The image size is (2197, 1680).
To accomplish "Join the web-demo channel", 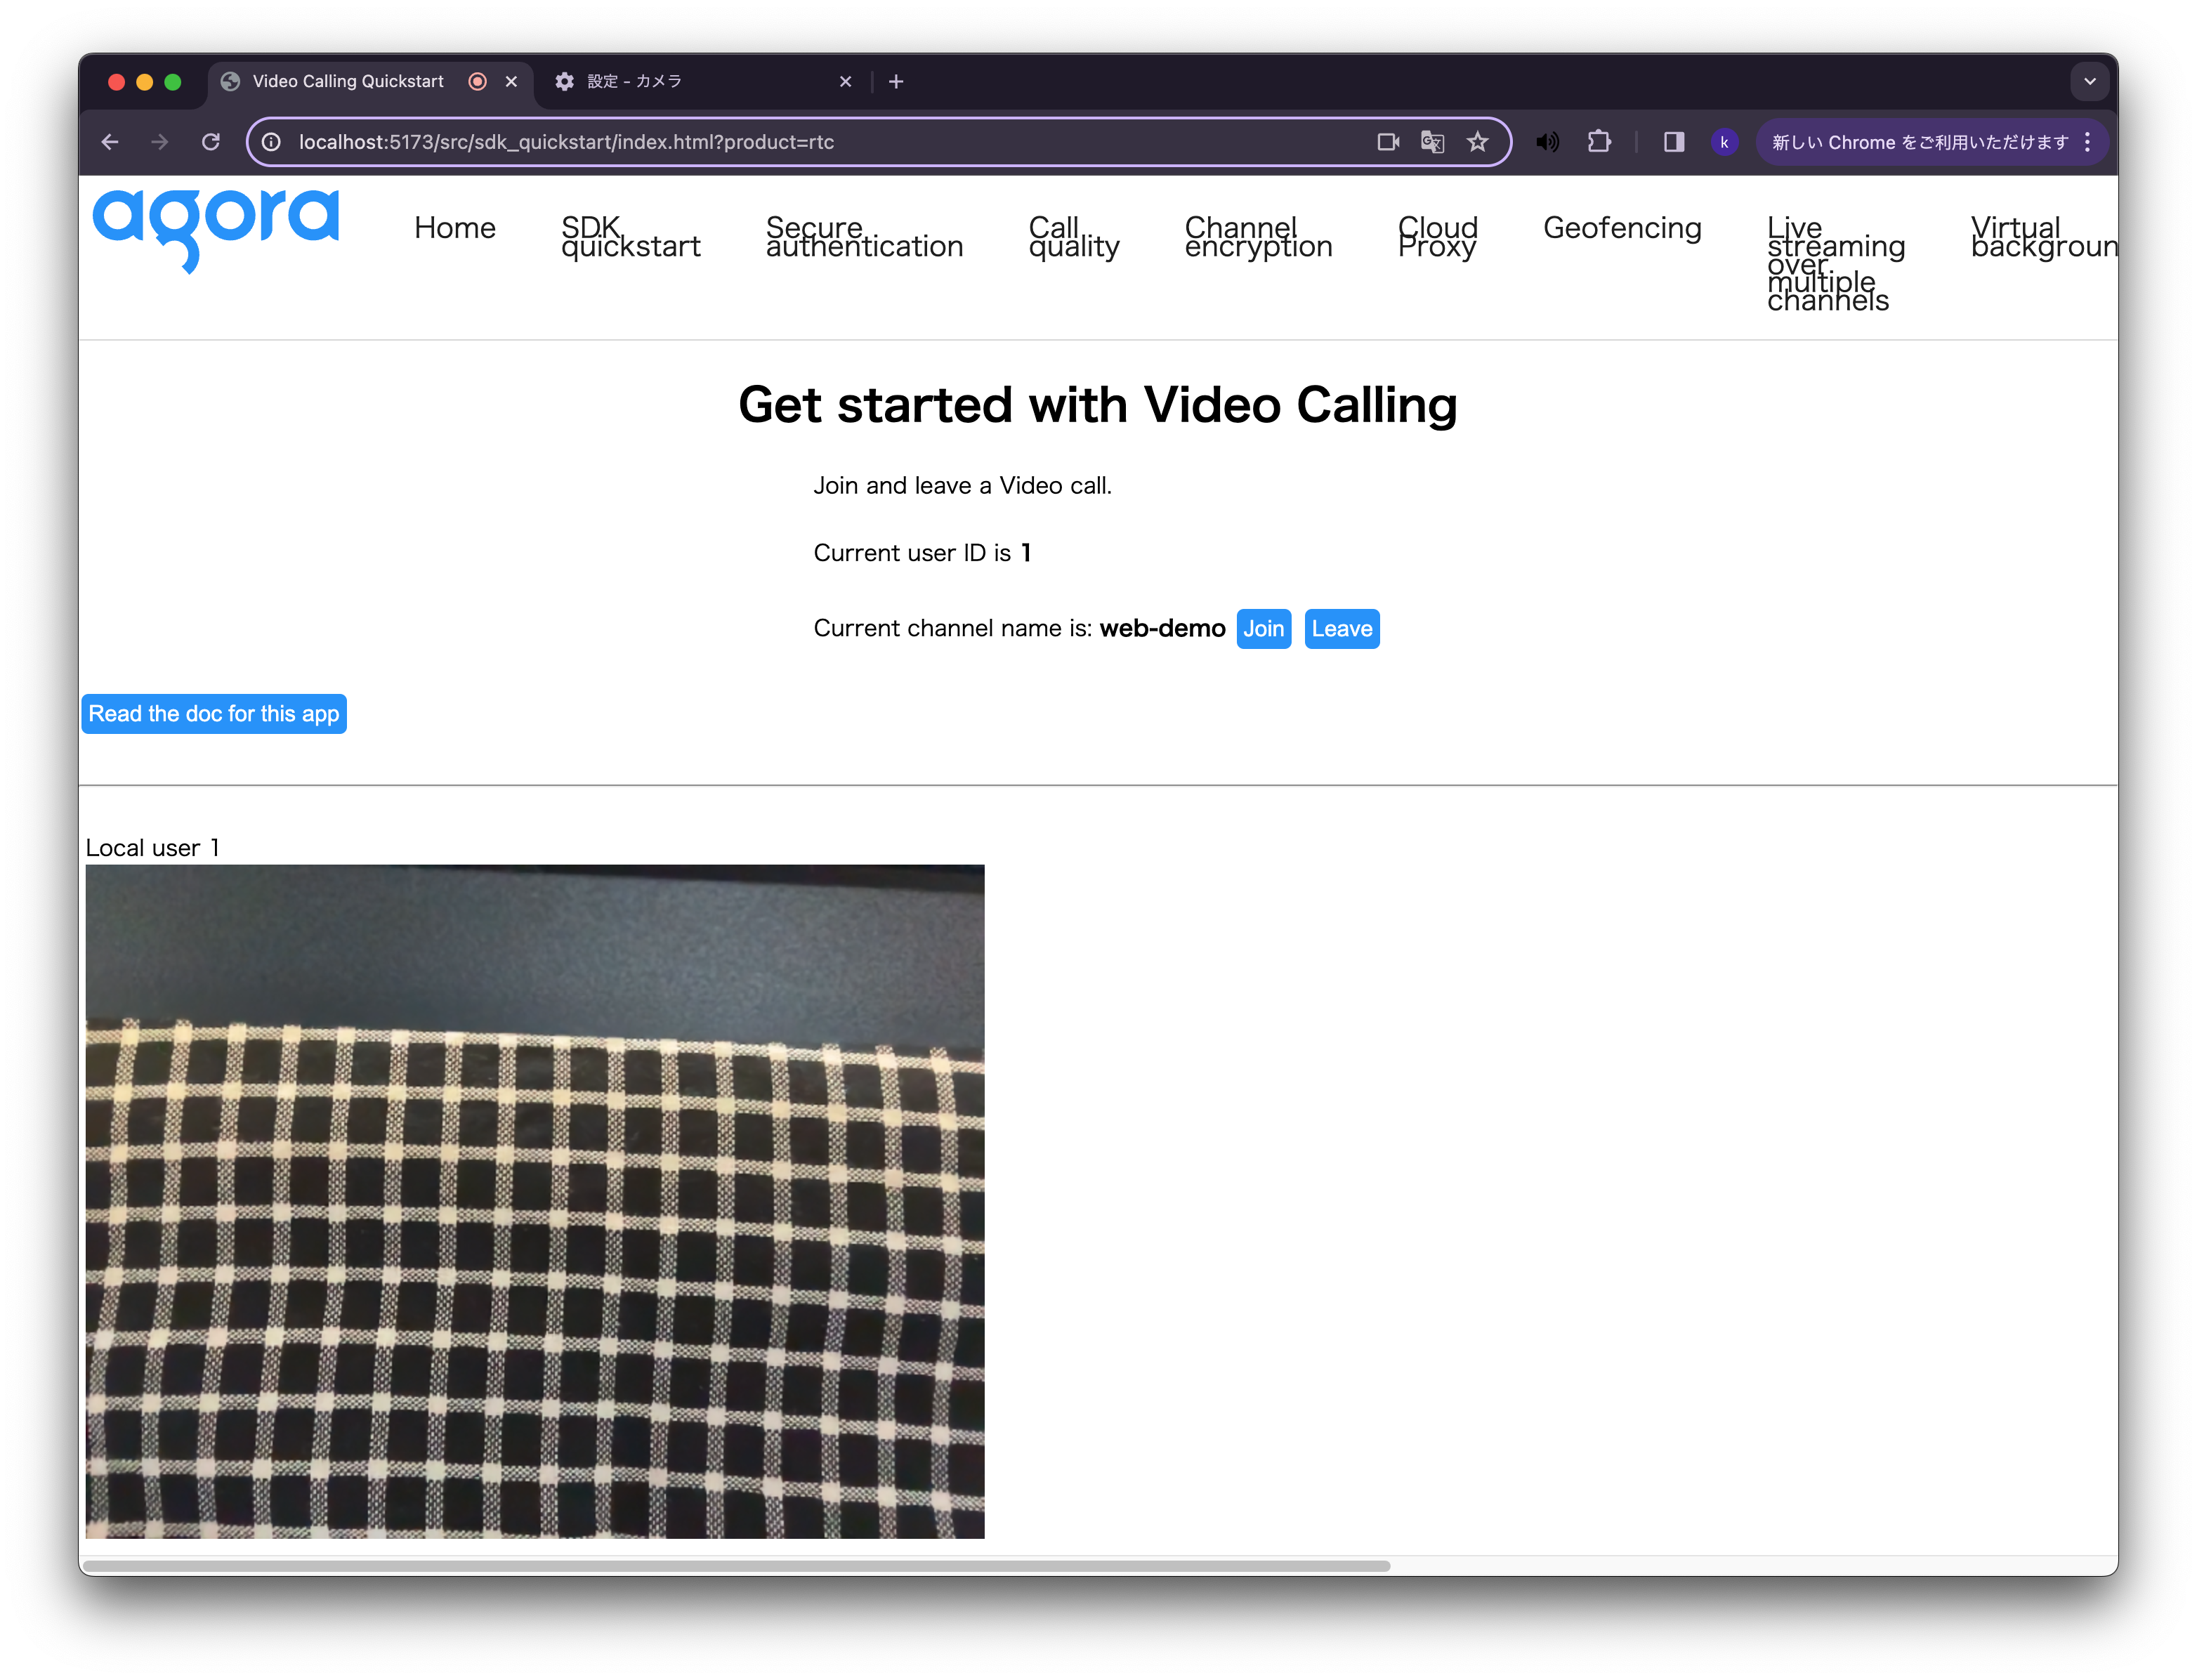I will [1263, 629].
